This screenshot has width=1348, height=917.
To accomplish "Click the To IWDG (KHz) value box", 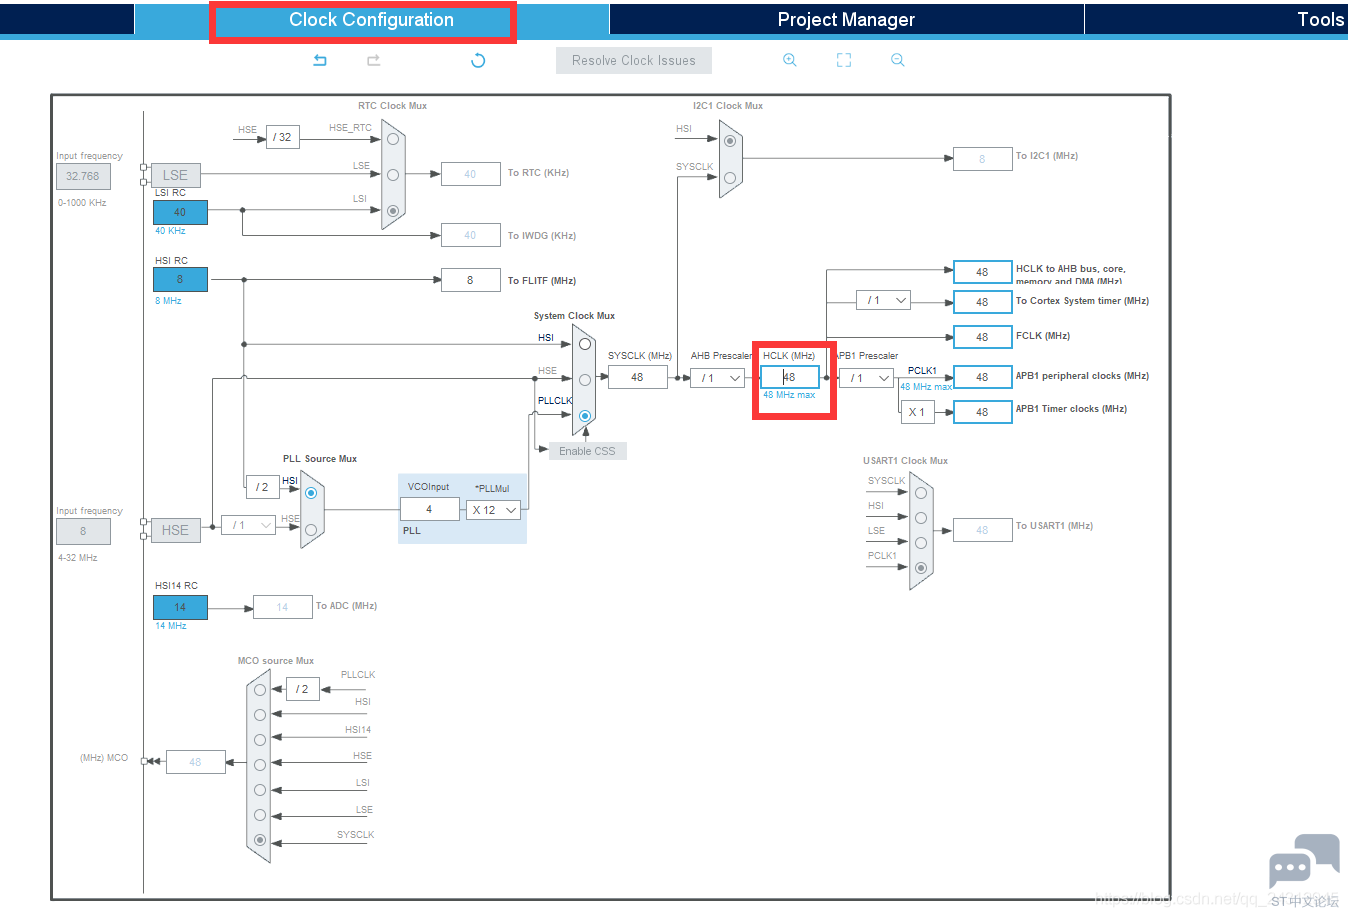I will [x=470, y=235].
